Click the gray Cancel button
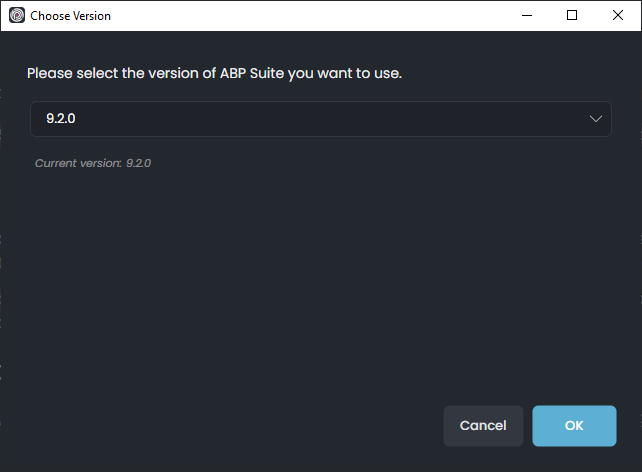Viewport: 642px width, 472px height. tap(483, 425)
